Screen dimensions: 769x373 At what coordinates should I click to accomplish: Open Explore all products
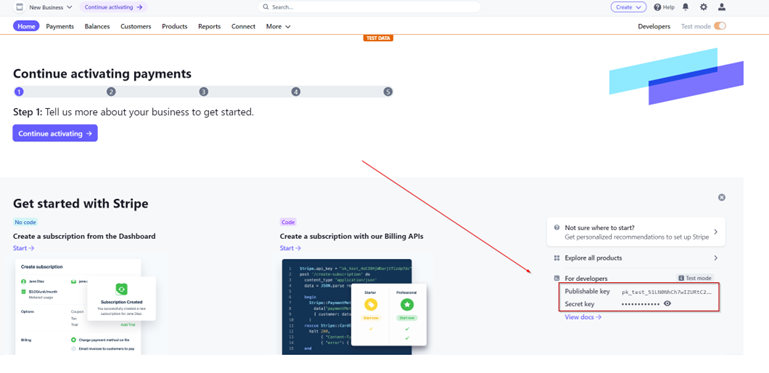click(x=636, y=258)
